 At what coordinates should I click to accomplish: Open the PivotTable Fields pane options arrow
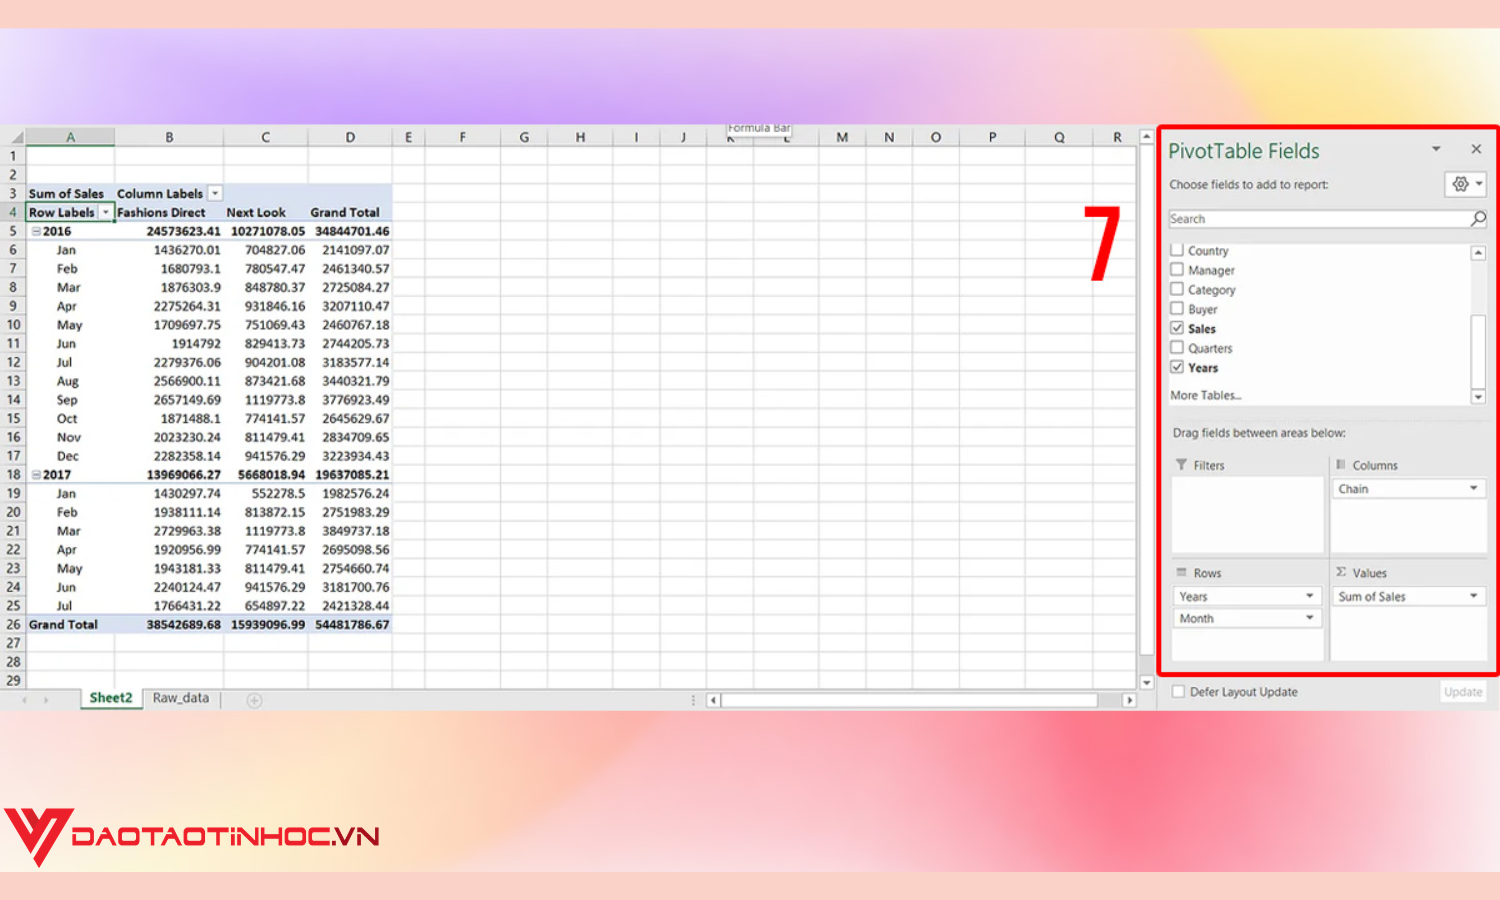[1436, 149]
